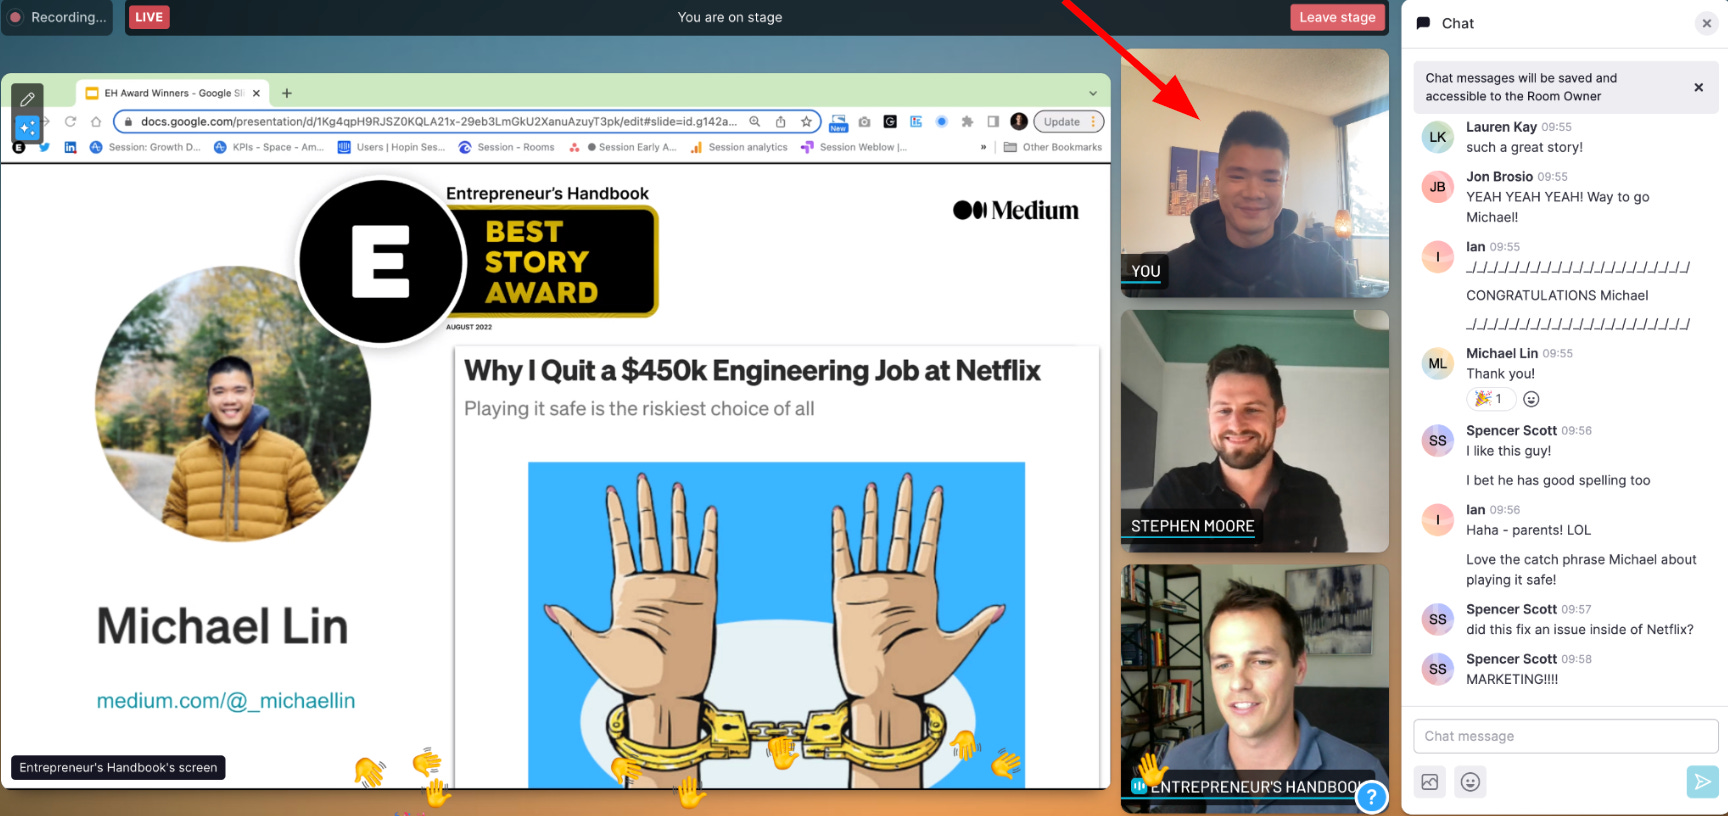Open the Grammarly extension icon
Viewport: 1728px width, 816px height.
pos(890,122)
